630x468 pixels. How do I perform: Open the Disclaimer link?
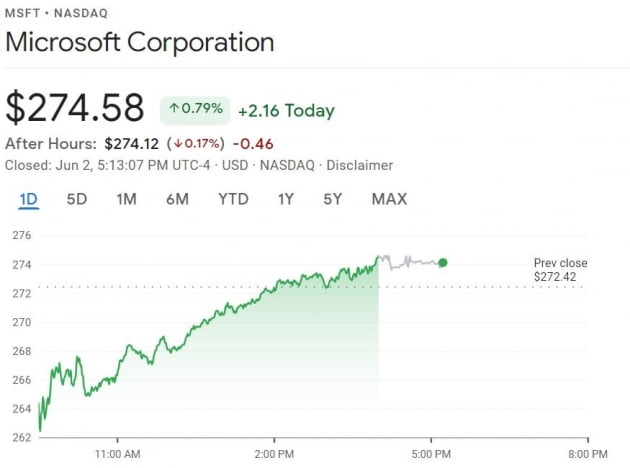click(362, 165)
